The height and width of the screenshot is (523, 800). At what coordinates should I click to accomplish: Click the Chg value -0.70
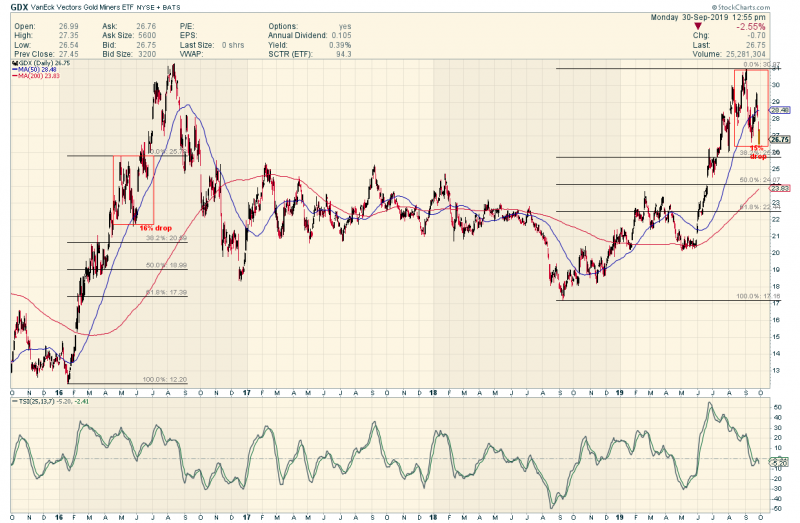757,36
